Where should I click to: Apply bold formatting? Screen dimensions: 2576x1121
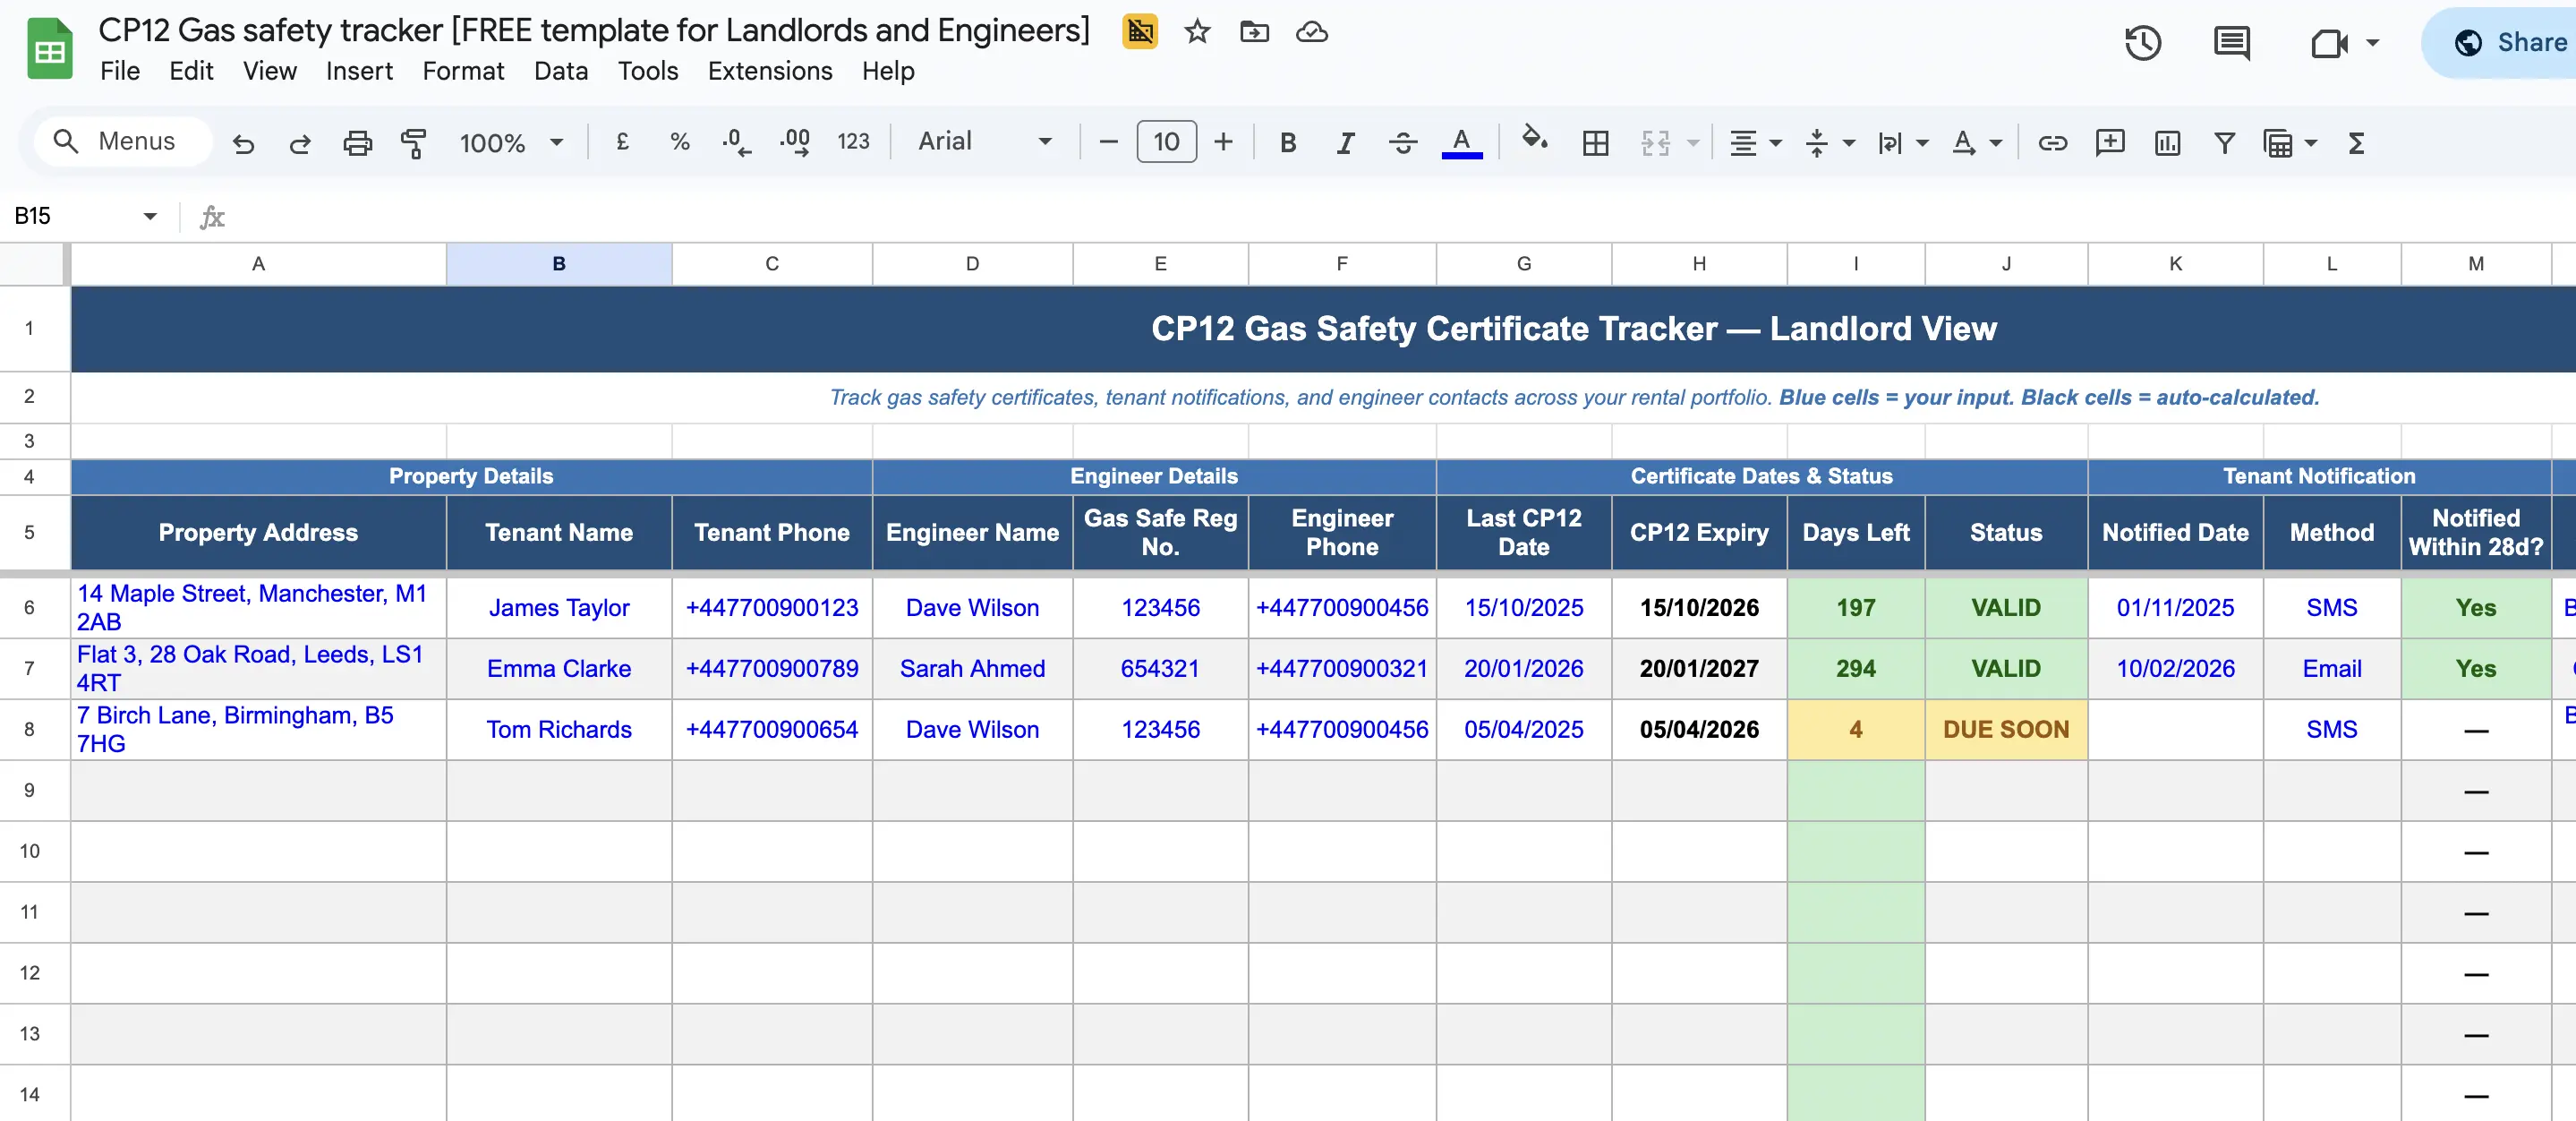click(1288, 142)
